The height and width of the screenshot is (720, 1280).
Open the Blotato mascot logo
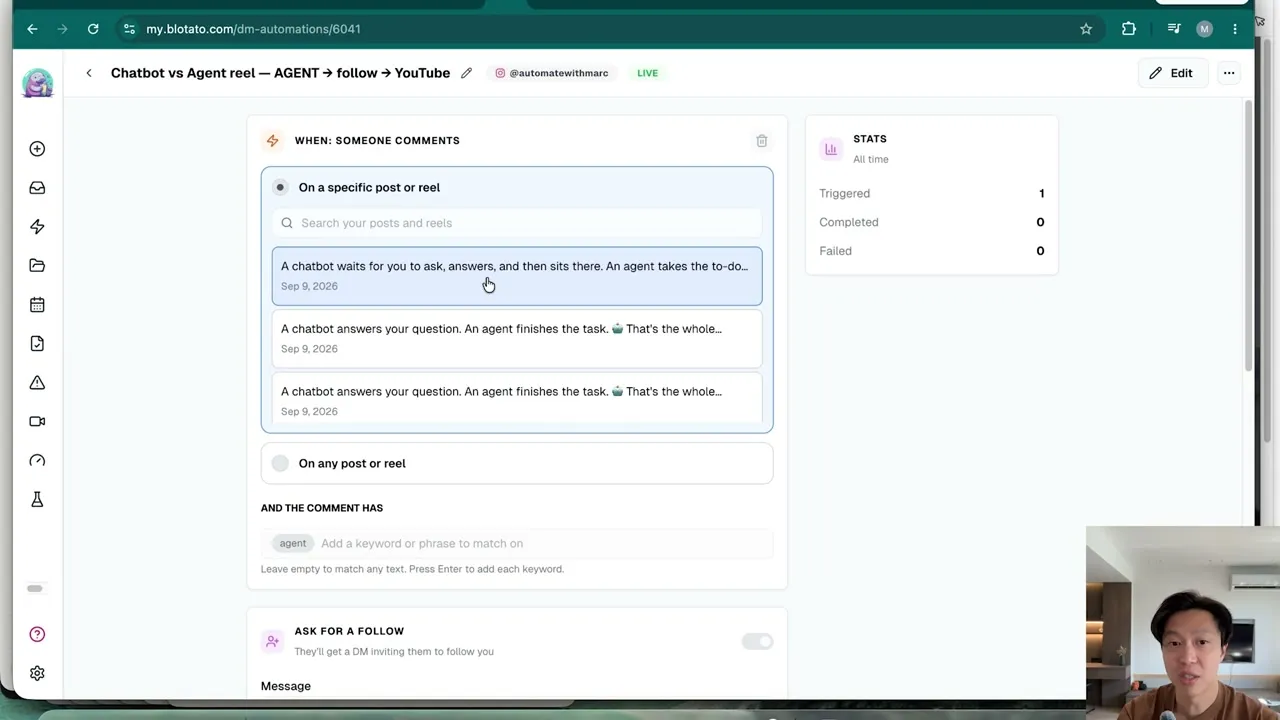(38, 83)
